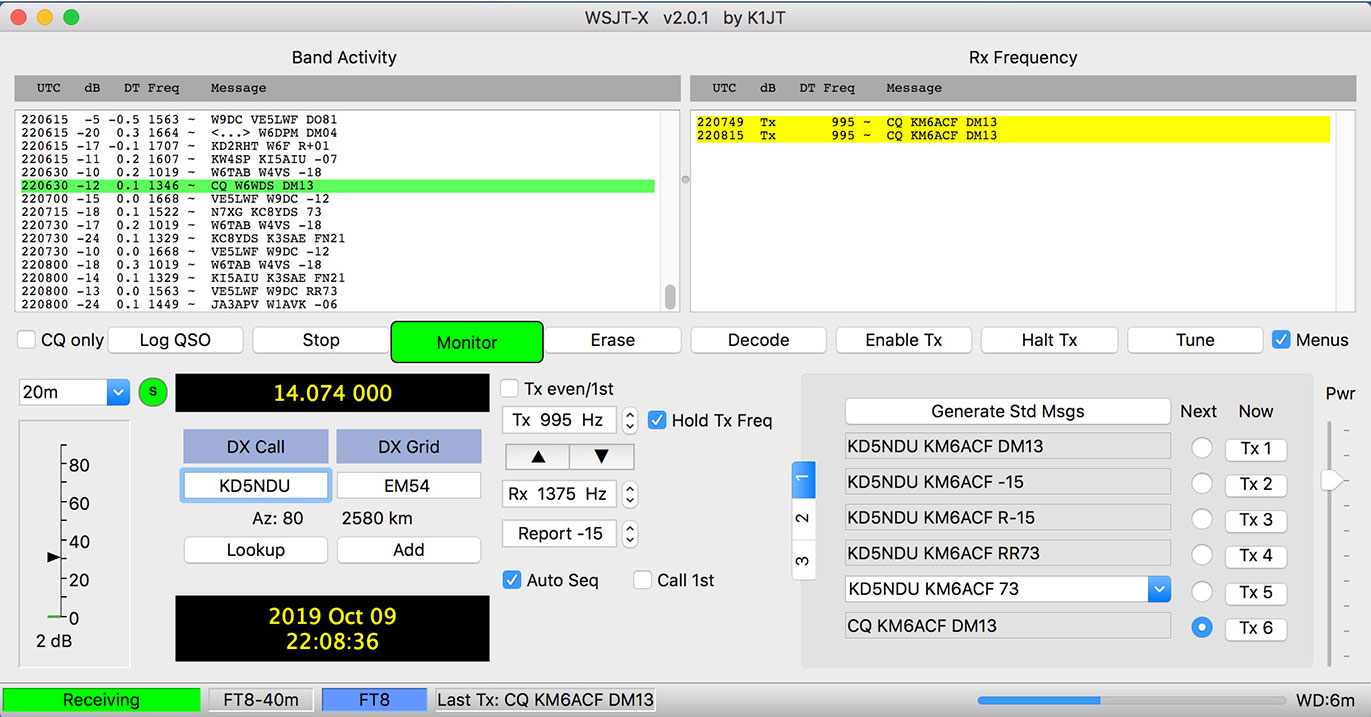The image size is (1371, 717).
Task: Send Tx 1 now
Action: (x=1256, y=449)
